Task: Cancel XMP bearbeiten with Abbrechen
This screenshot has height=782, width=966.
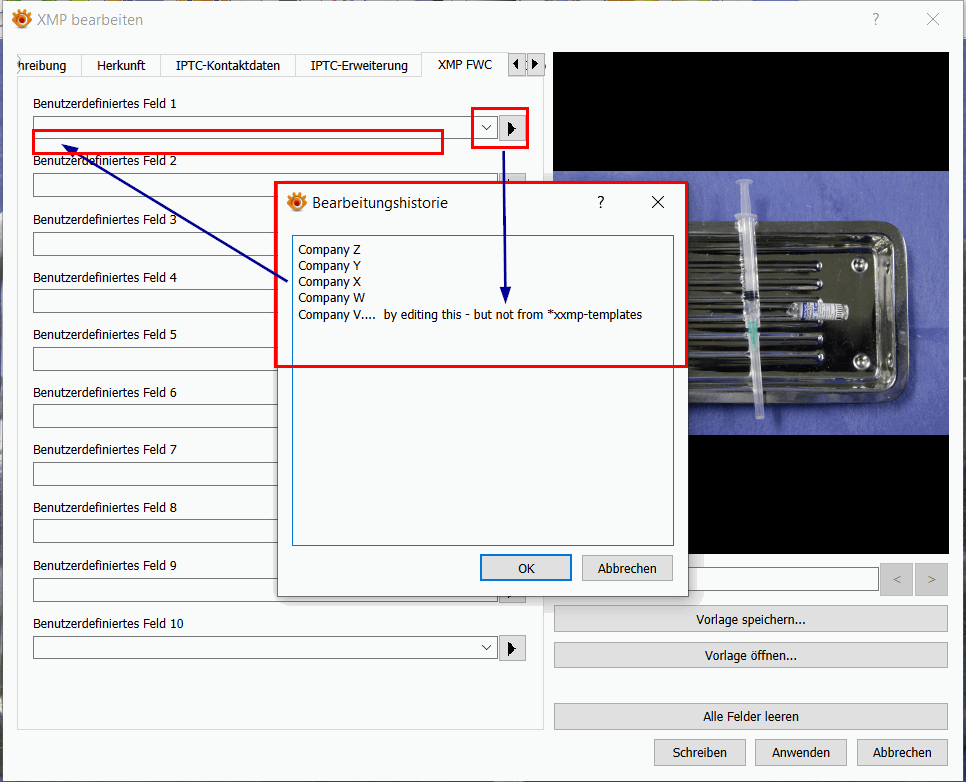Action: point(902,752)
